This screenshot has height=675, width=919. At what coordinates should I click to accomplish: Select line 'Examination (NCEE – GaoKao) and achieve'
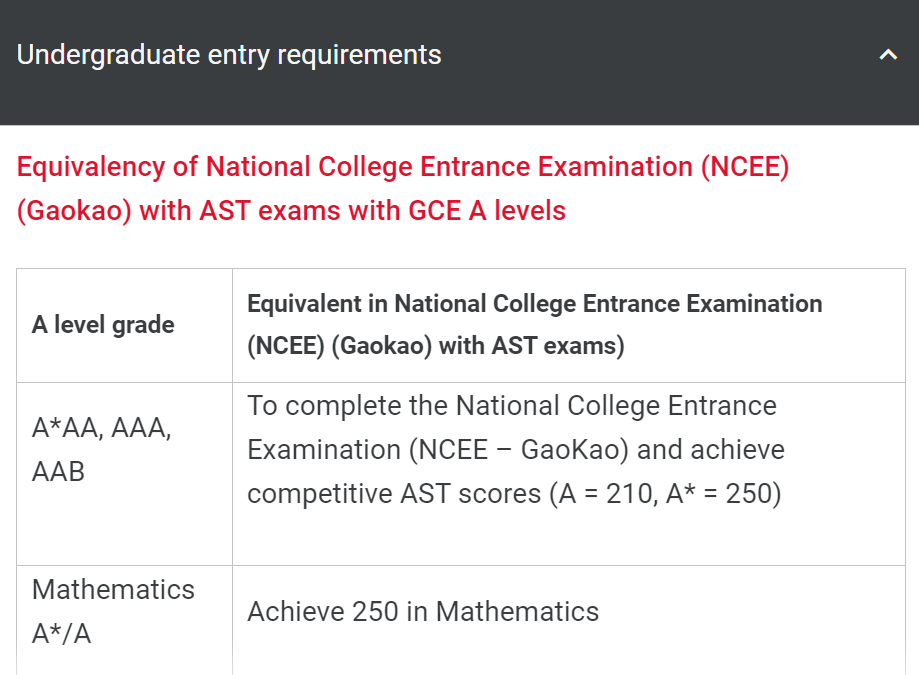coord(516,450)
